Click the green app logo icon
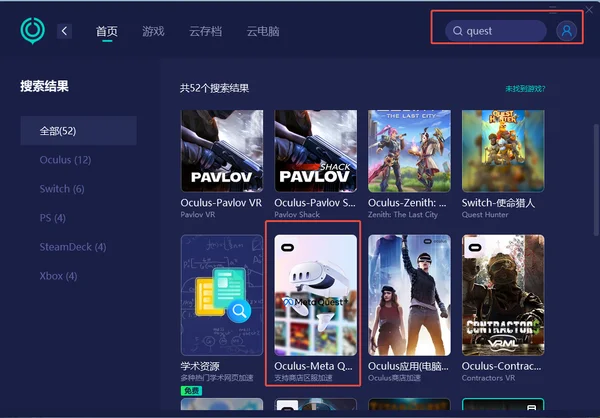Screen dimensions: 600x418 pos(33,31)
